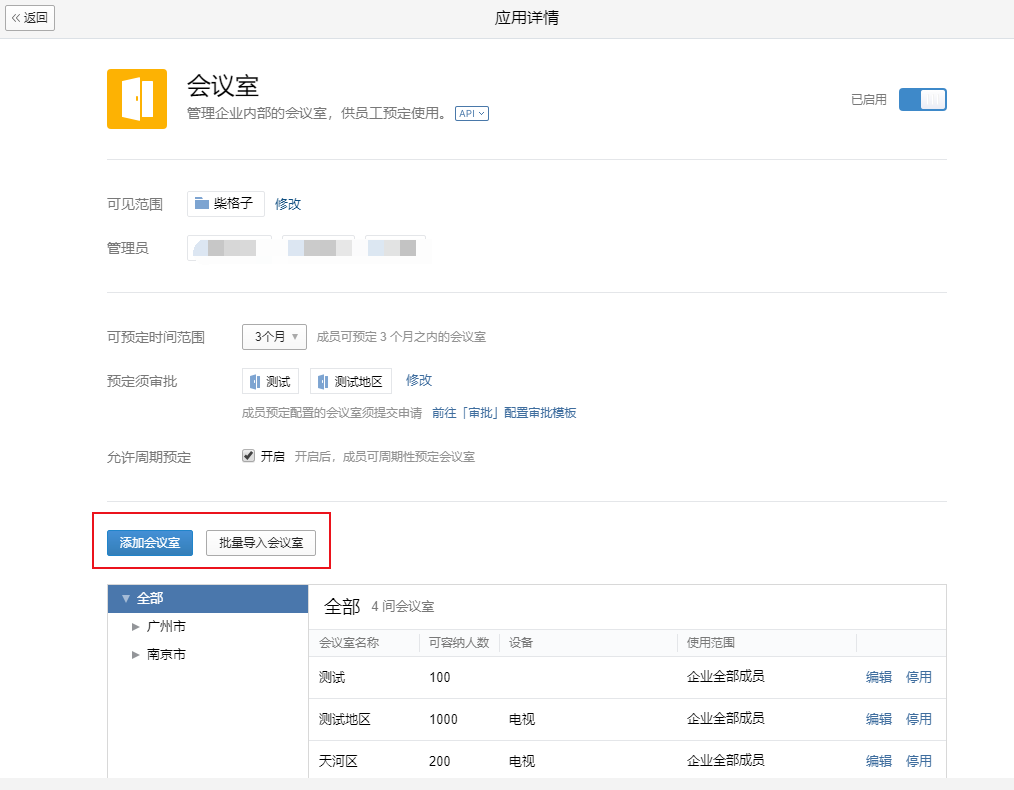The image size is (1014, 790).
Task: Click the 柴格子 visible range tag
Action: click(x=226, y=204)
